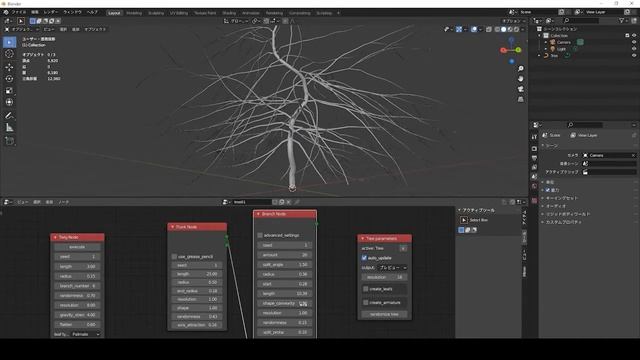The image size is (640, 360).
Task: Select the Add Cube tool
Action: point(9,141)
